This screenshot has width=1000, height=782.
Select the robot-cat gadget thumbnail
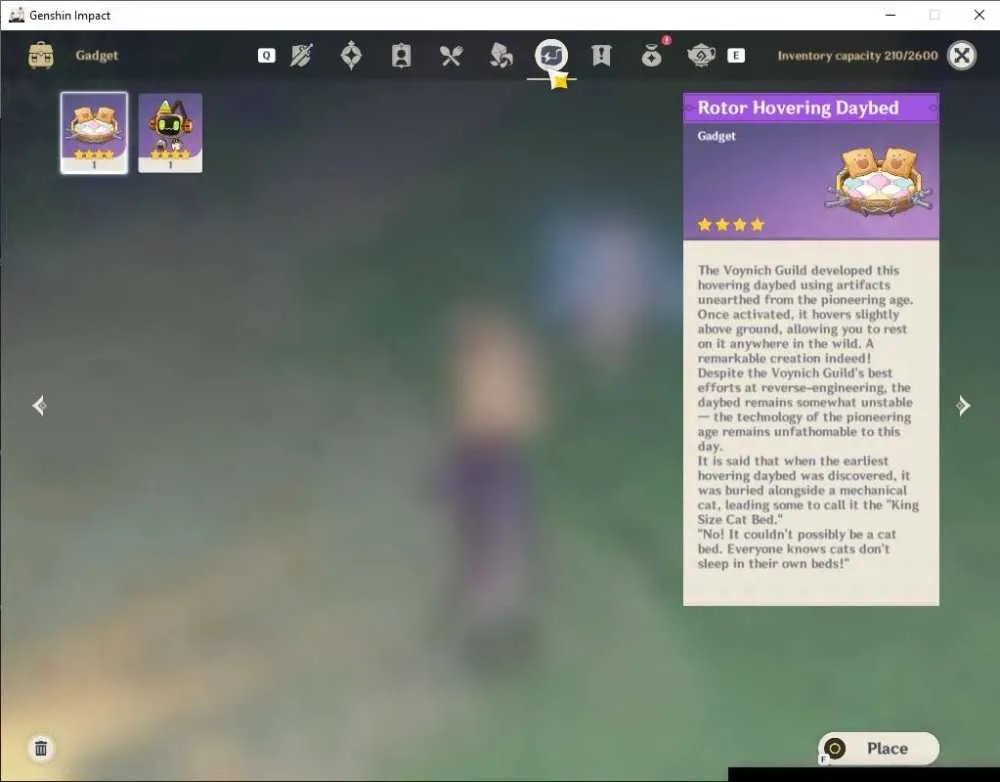[x=170, y=133]
